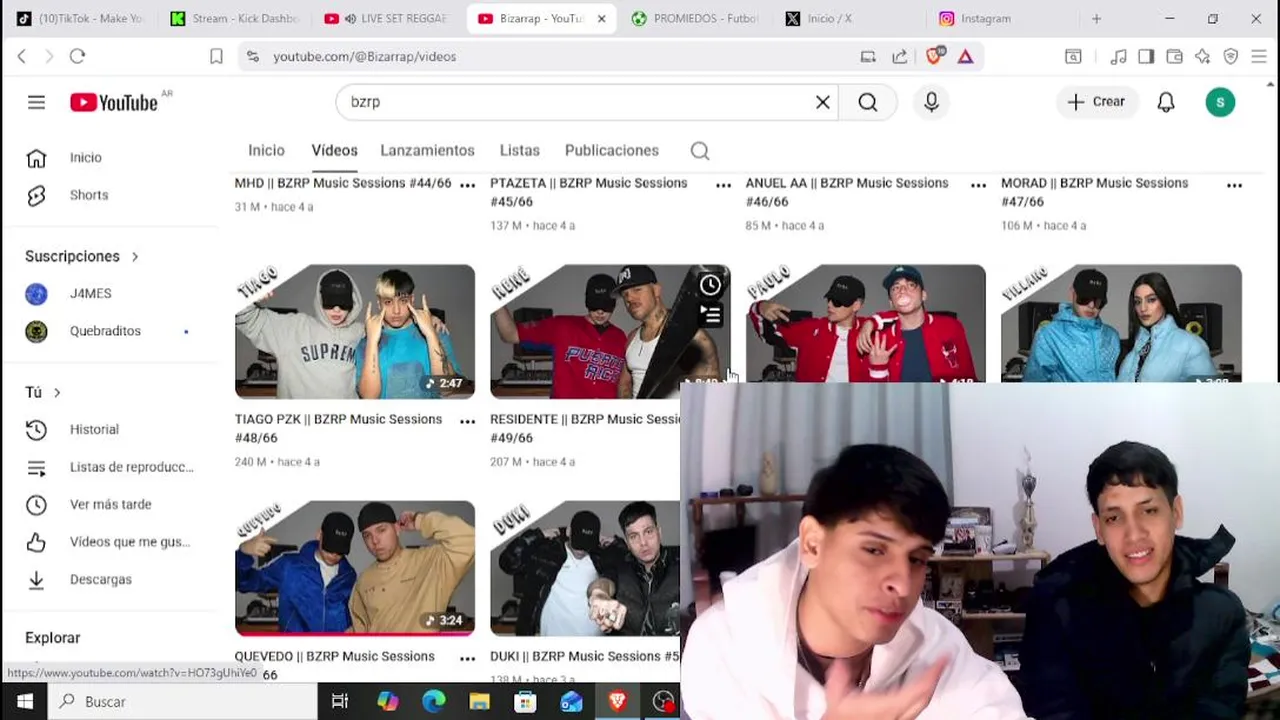The height and width of the screenshot is (720, 1280).
Task: Open Microsoft Edge from the taskbar
Action: point(433,702)
